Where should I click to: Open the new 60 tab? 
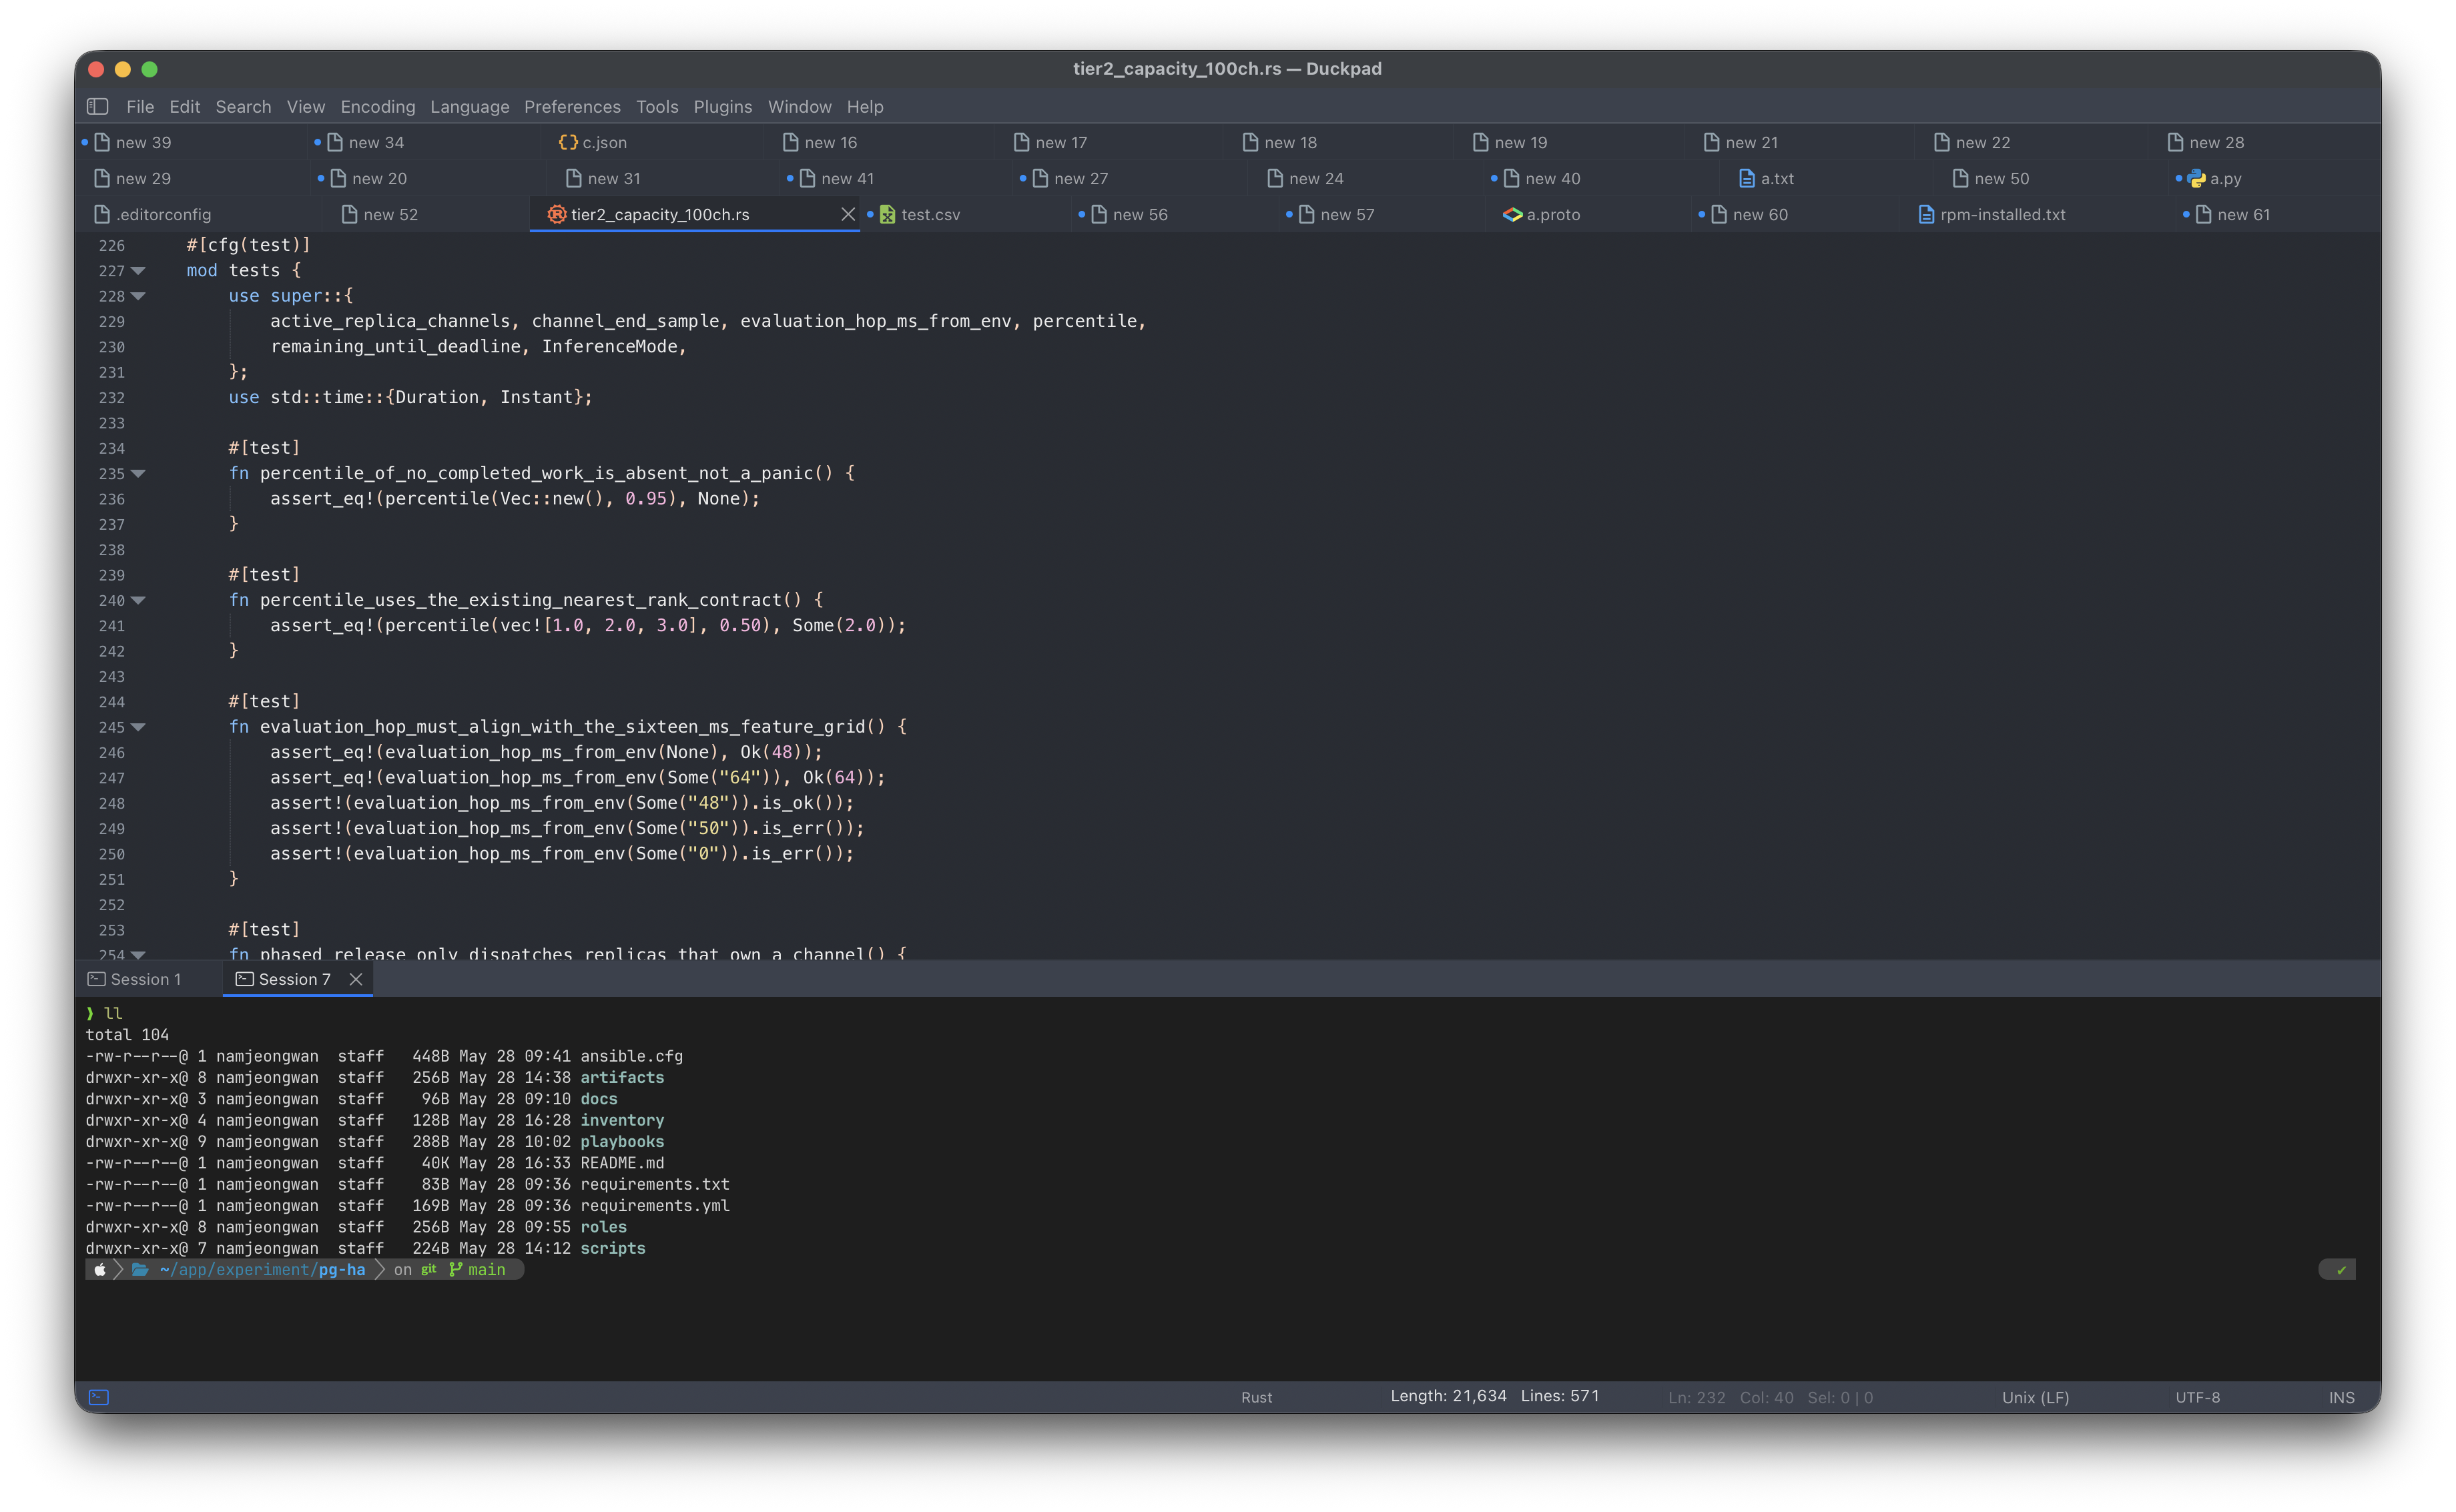[x=1759, y=214]
